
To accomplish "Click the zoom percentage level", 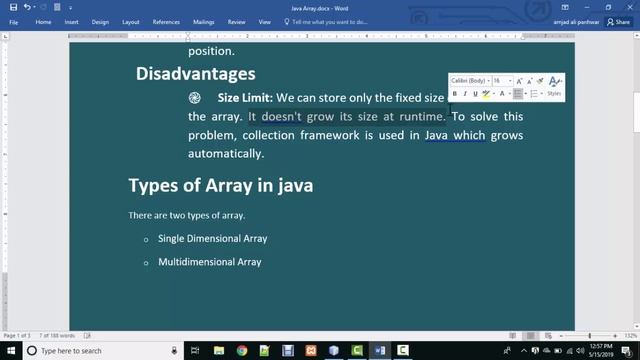I will (630, 336).
